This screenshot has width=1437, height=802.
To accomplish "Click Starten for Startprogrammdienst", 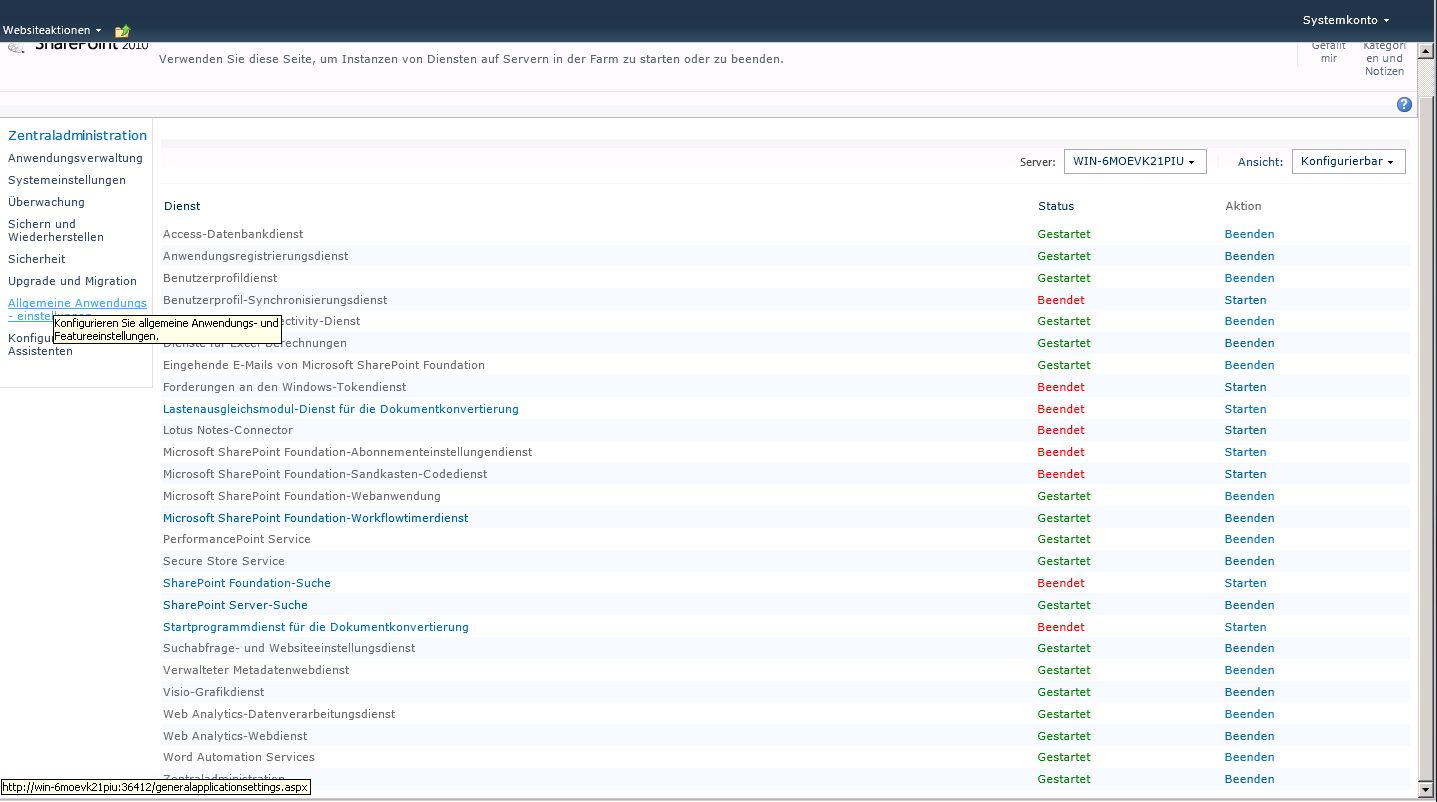I will click(1245, 627).
